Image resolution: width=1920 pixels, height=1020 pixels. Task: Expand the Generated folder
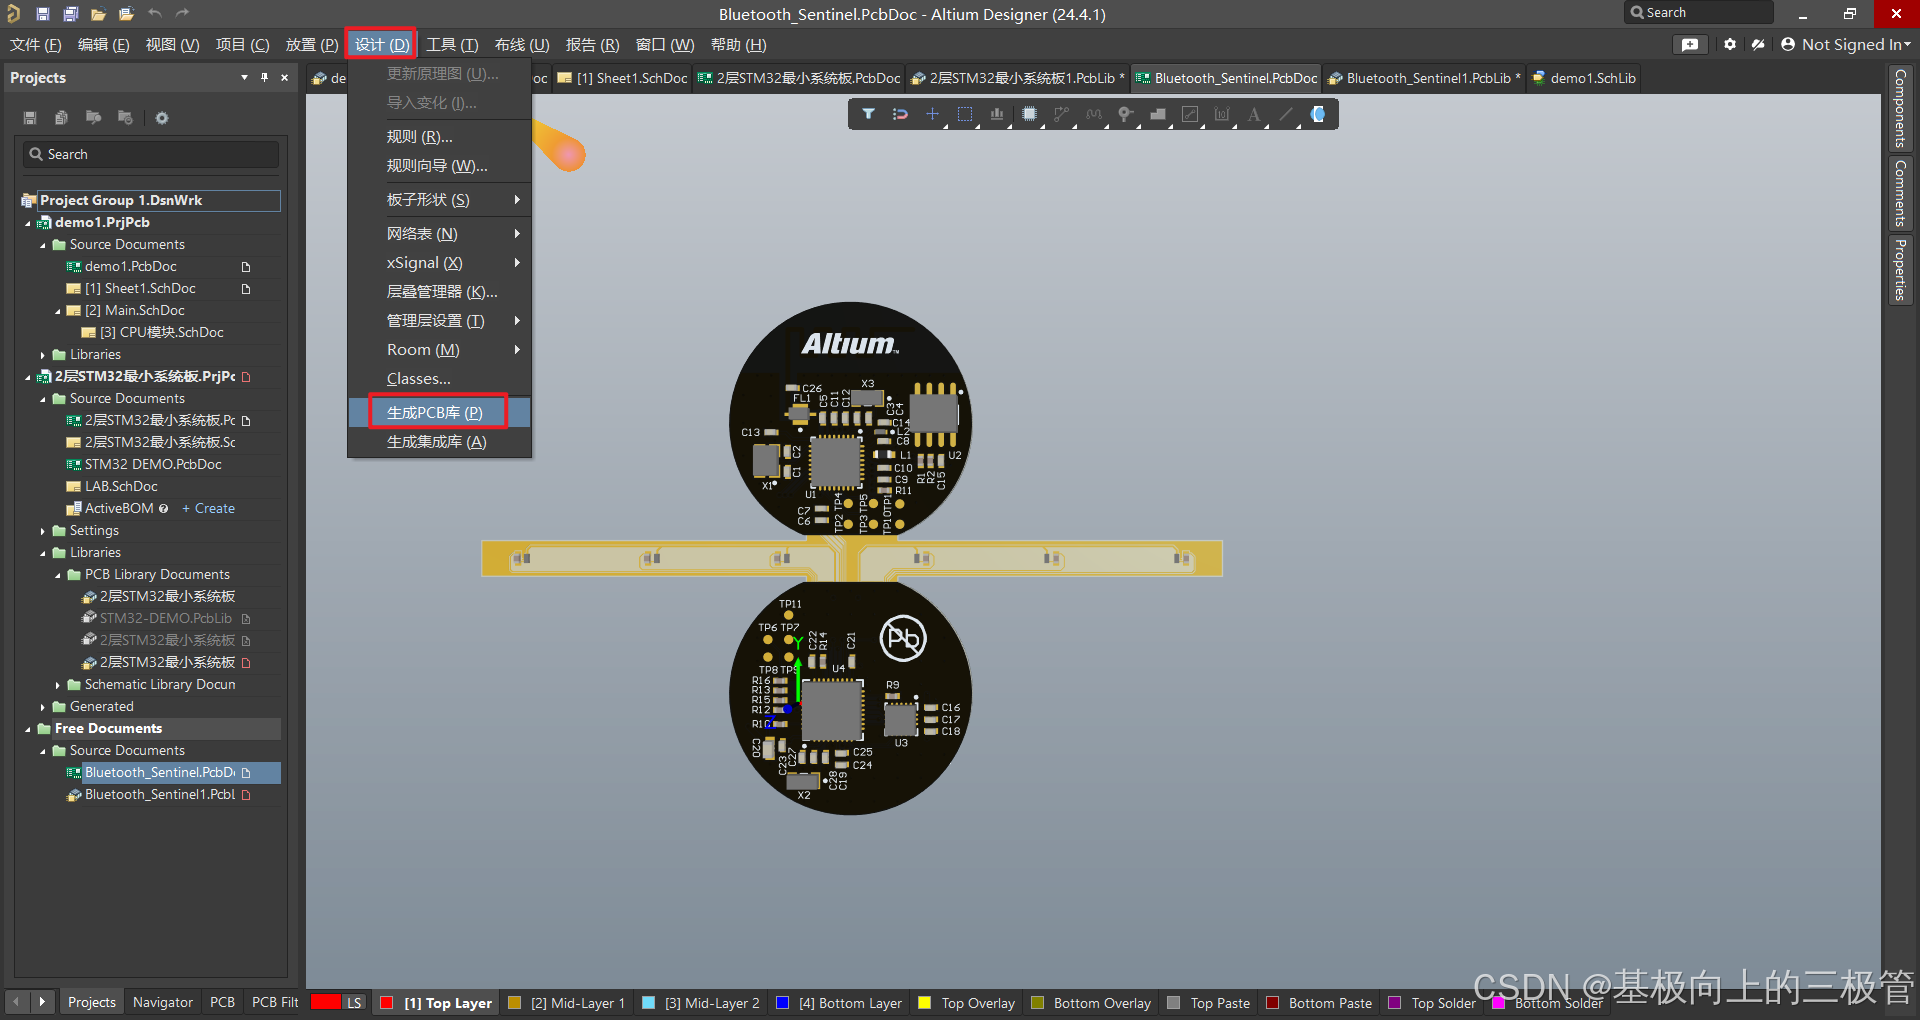(x=43, y=707)
